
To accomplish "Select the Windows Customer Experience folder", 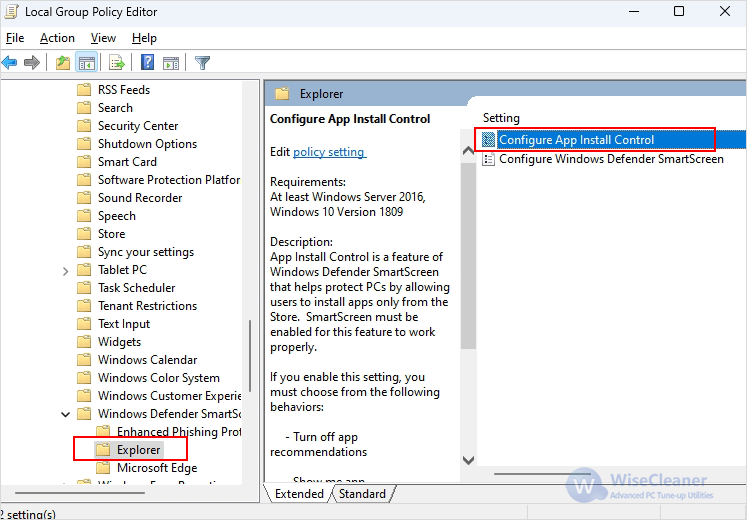I will [x=170, y=396].
